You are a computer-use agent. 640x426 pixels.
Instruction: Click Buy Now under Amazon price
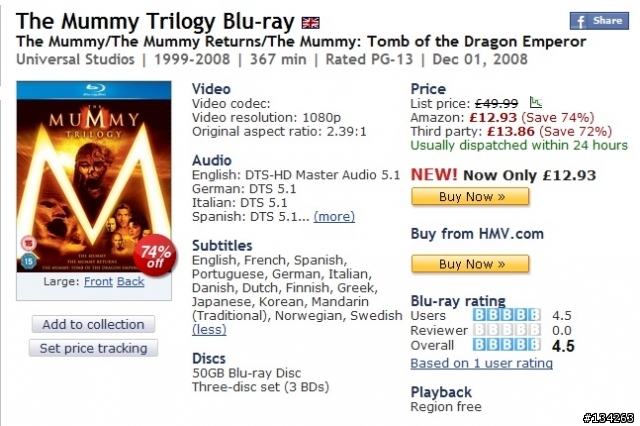470,197
